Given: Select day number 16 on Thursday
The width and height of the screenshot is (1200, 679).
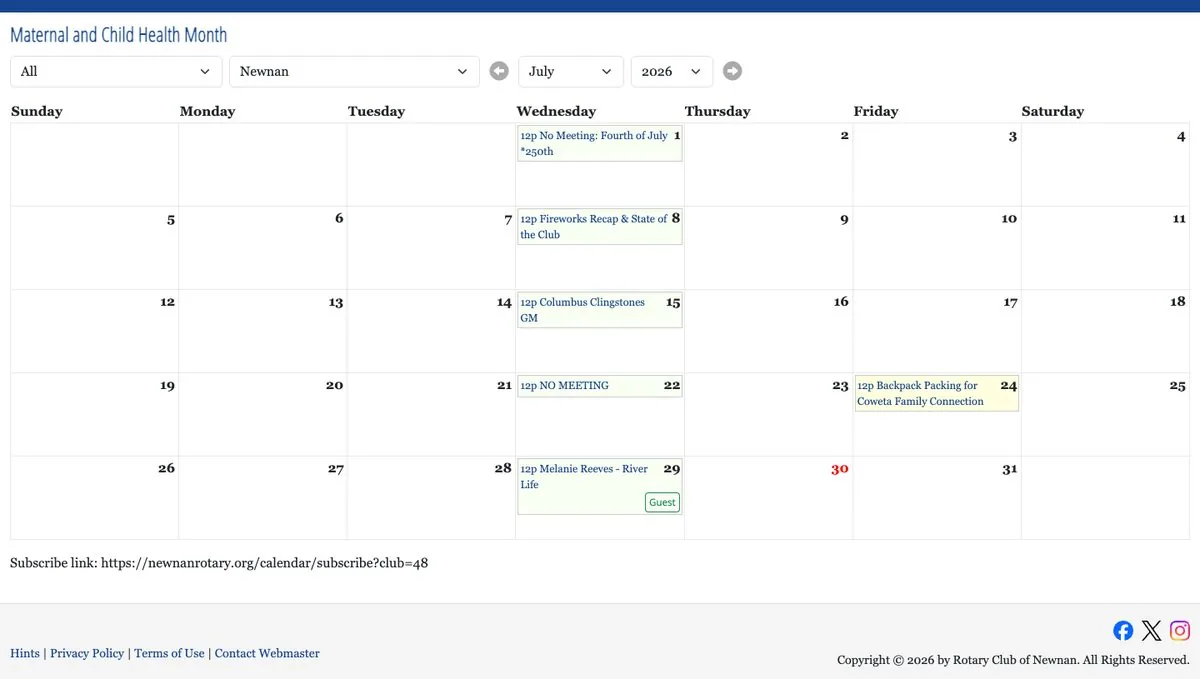Looking at the screenshot, I should point(841,302).
